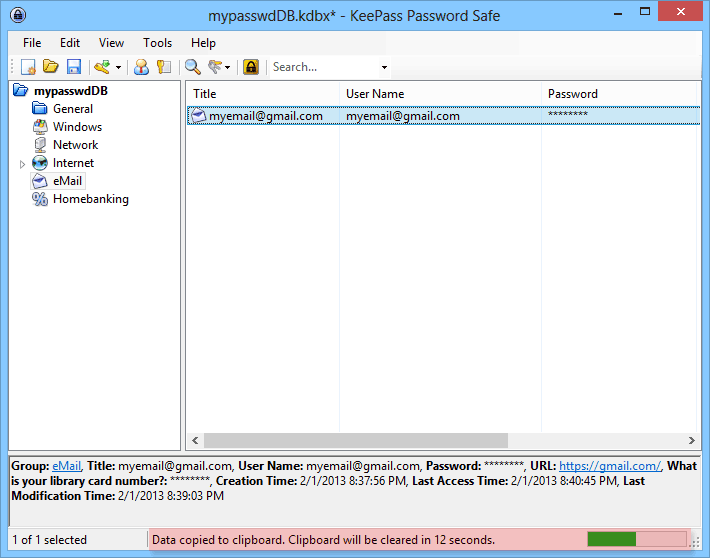Viewport: 710px width, 558px height.
Task: Click the mypasswdDB open-folder icon
Action: click(20, 91)
